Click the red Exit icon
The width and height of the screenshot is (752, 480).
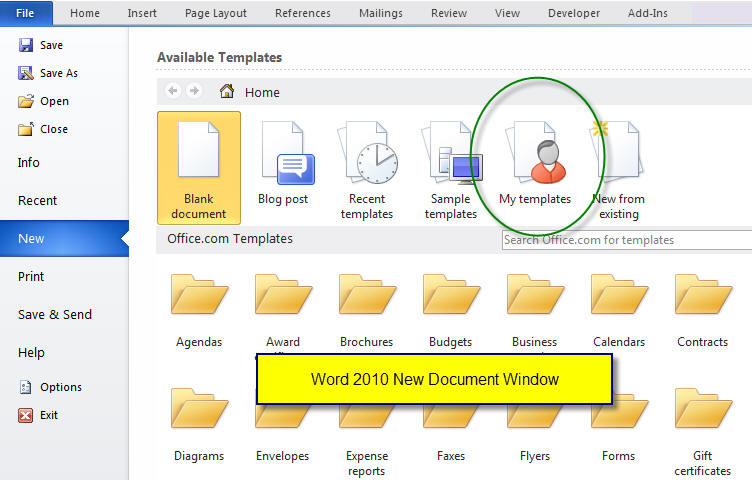coord(25,415)
